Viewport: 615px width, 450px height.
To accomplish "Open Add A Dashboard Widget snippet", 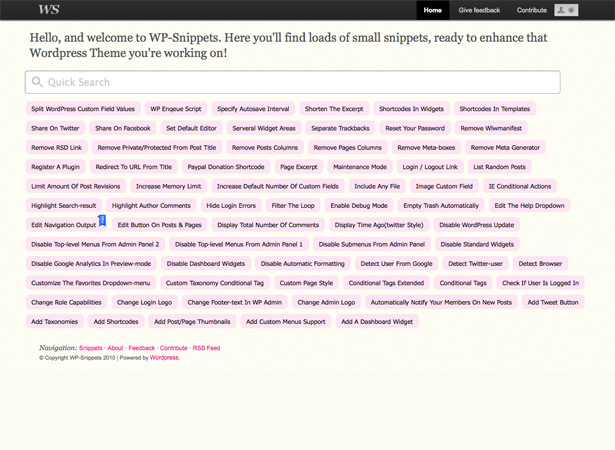I will 377,321.
